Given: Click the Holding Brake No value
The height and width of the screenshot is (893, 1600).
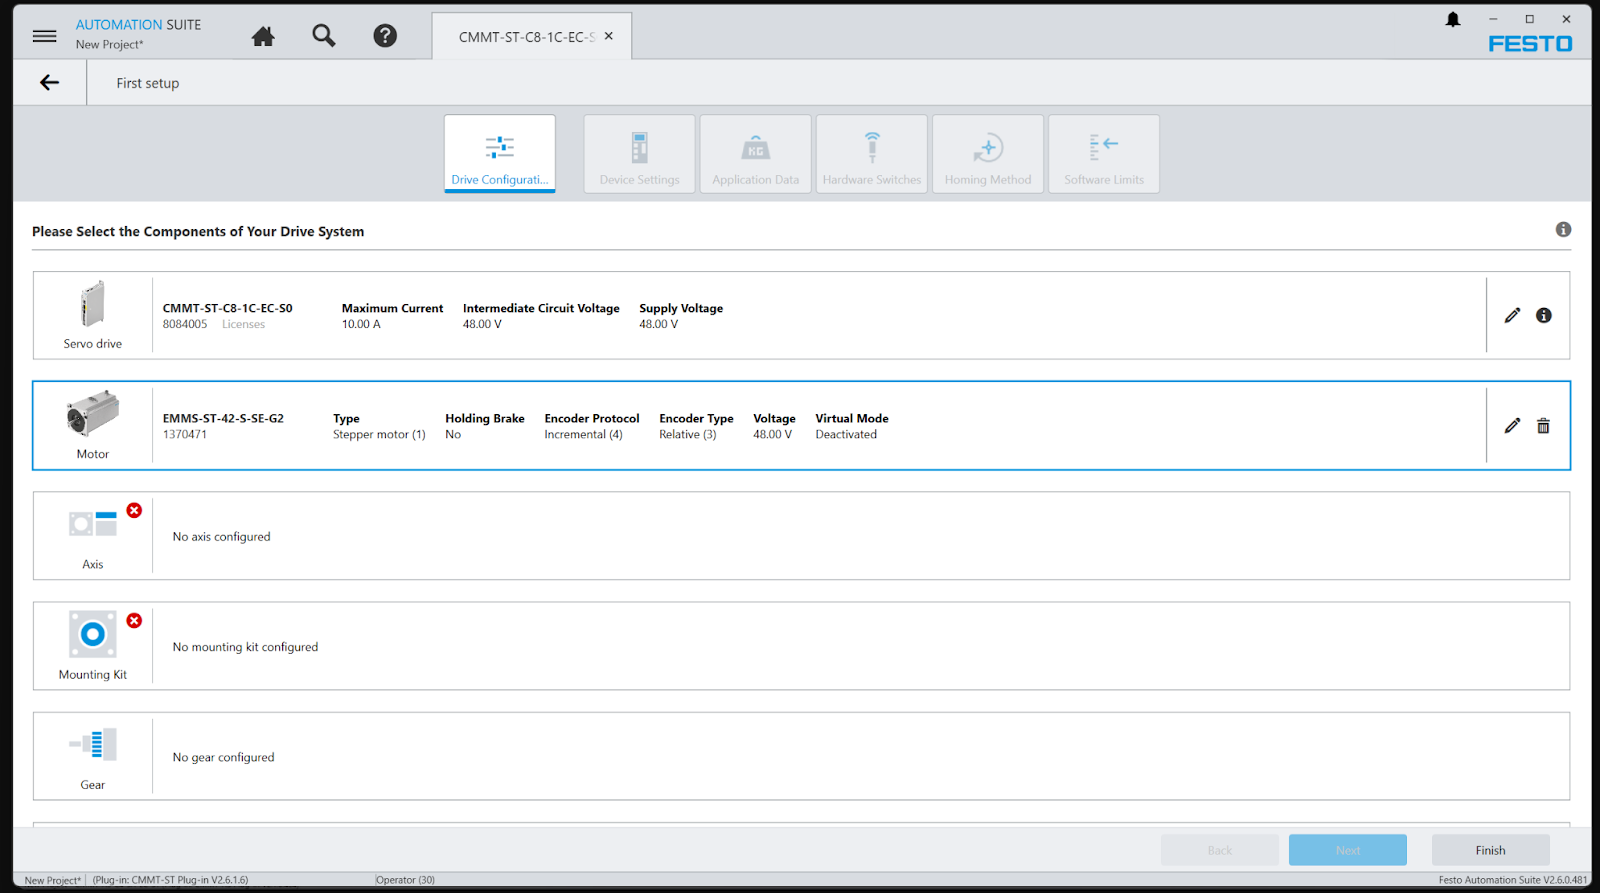Looking at the screenshot, I should coord(453,434).
